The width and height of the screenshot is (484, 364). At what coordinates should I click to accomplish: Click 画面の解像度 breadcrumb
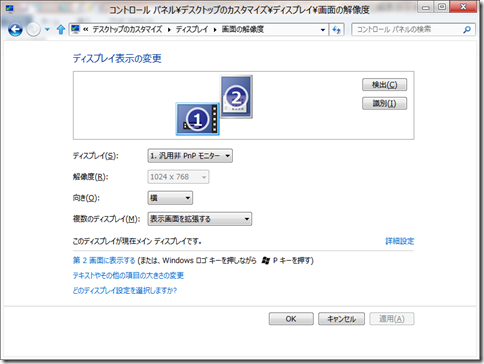click(243, 29)
